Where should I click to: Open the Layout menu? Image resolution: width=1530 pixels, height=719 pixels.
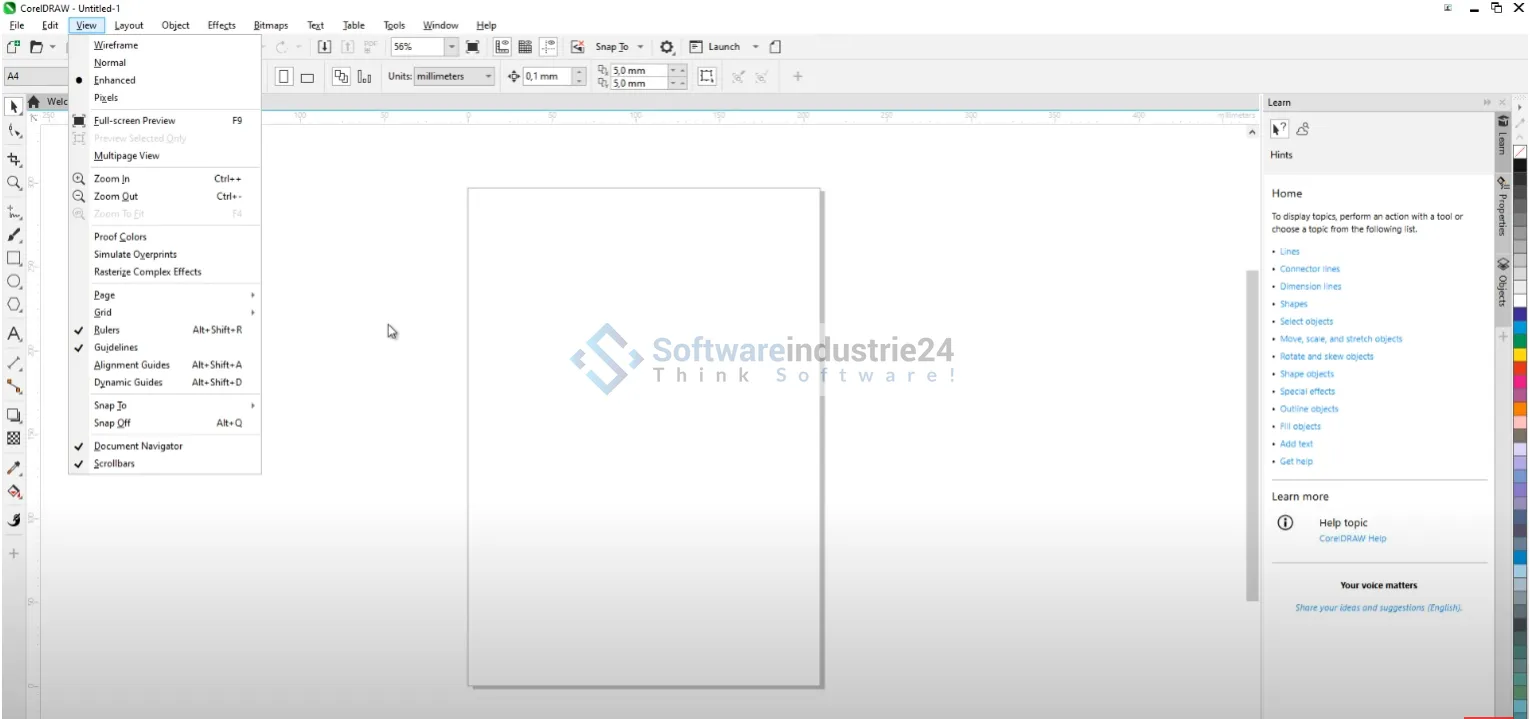tap(129, 25)
